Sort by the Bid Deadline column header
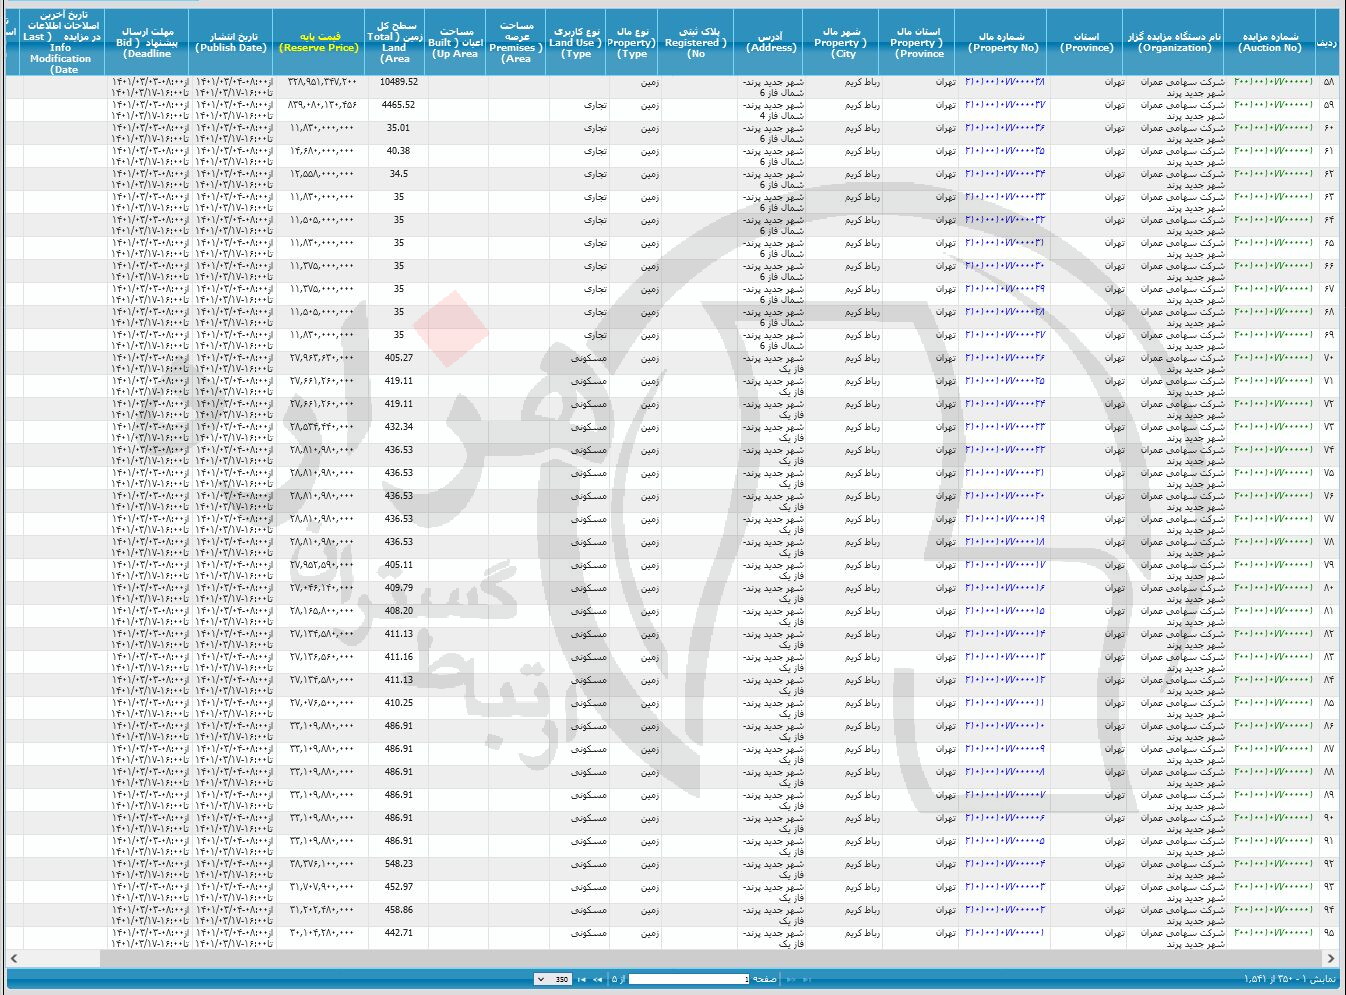 [x=147, y=42]
